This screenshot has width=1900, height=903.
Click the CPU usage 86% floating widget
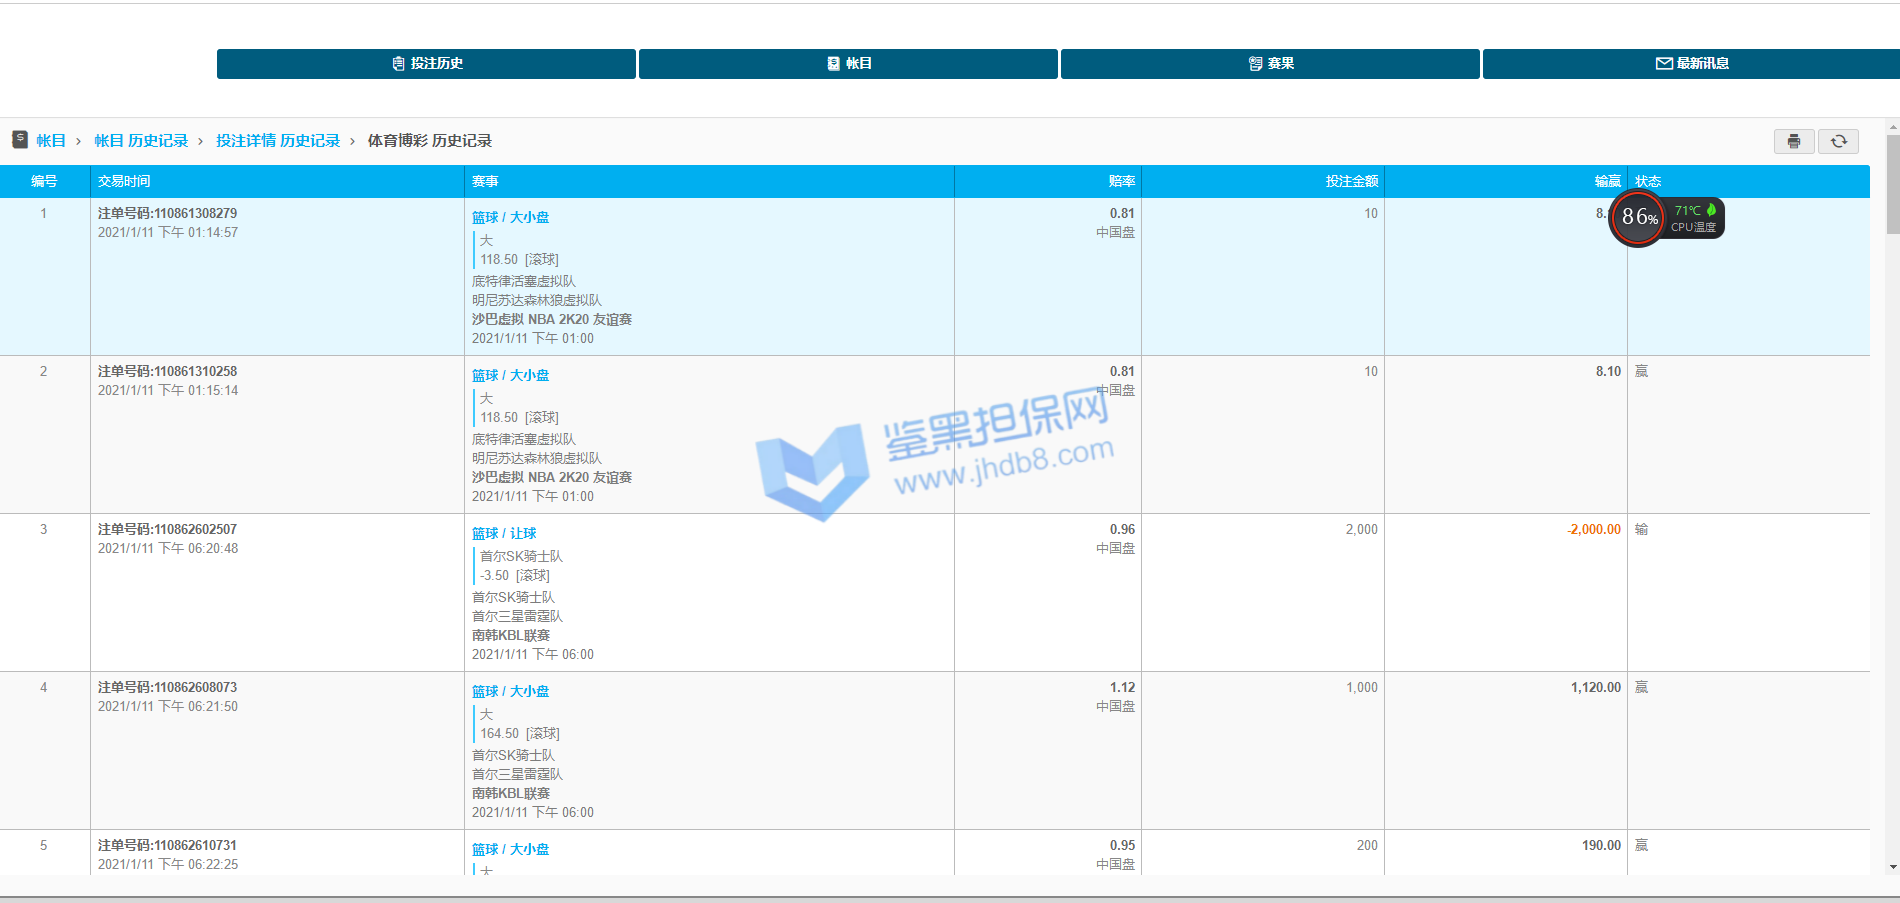[x=1638, y=218]
